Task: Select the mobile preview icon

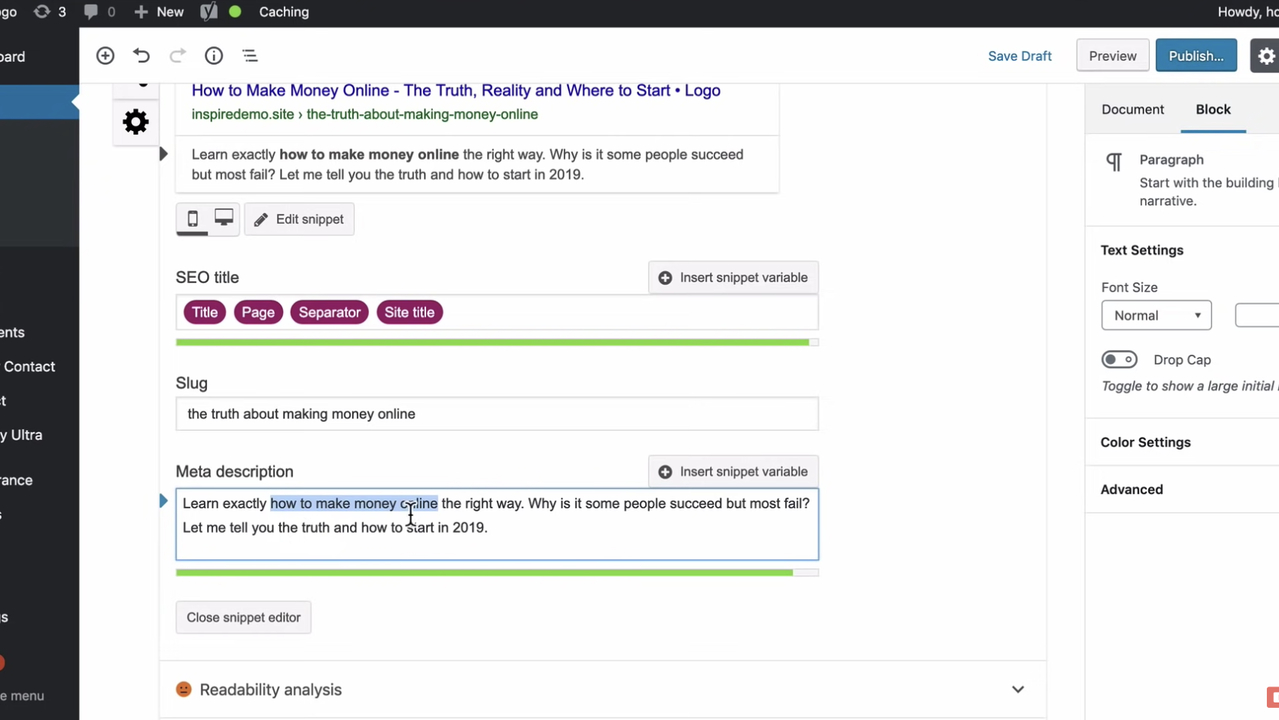Action: point(193,219)
